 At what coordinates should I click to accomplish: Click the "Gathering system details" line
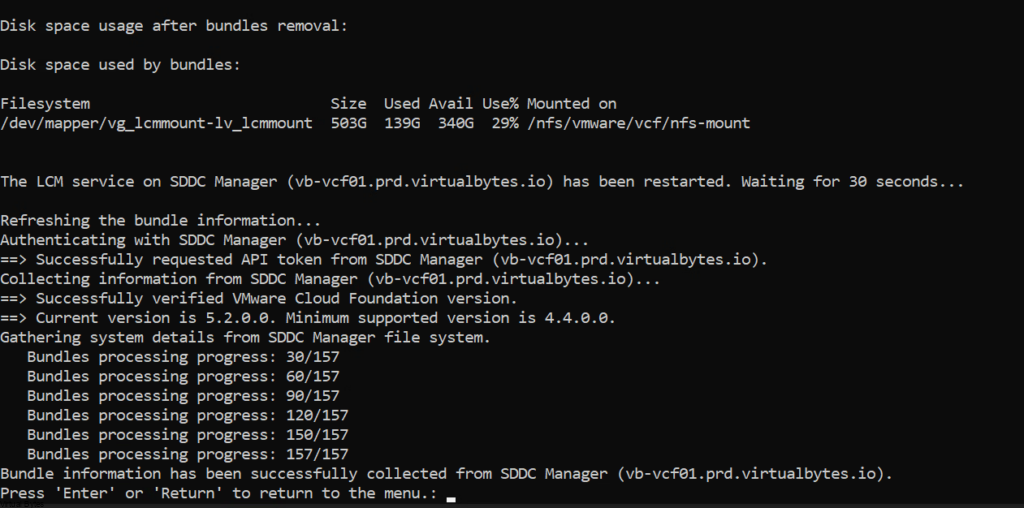(x=246, y=338)
